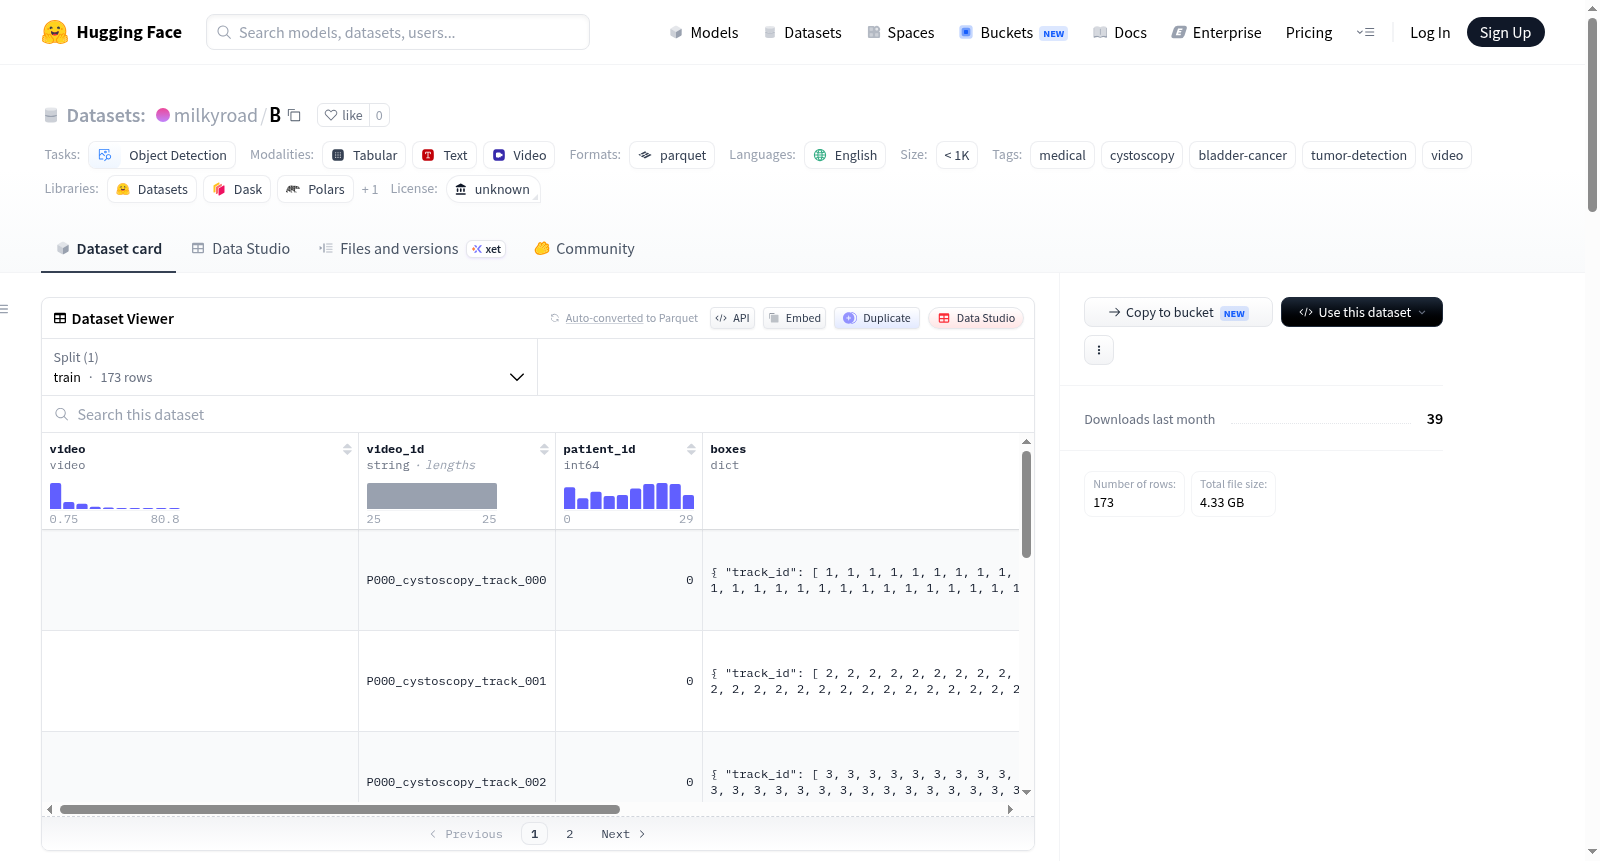
Task: Go to page 2 of the dataset
Action: tap(570, 834)
